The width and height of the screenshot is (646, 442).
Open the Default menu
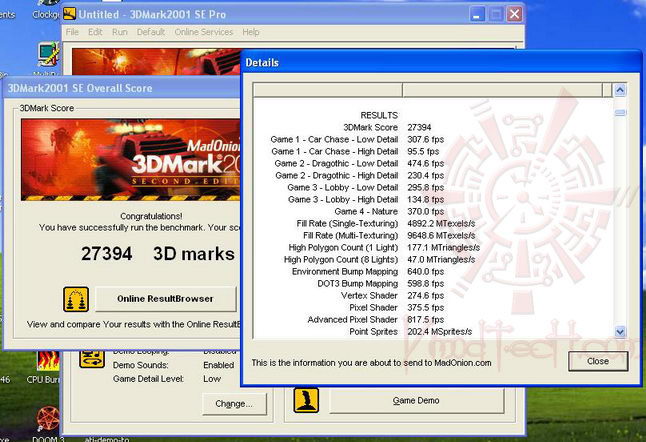[x=151, y=32]
